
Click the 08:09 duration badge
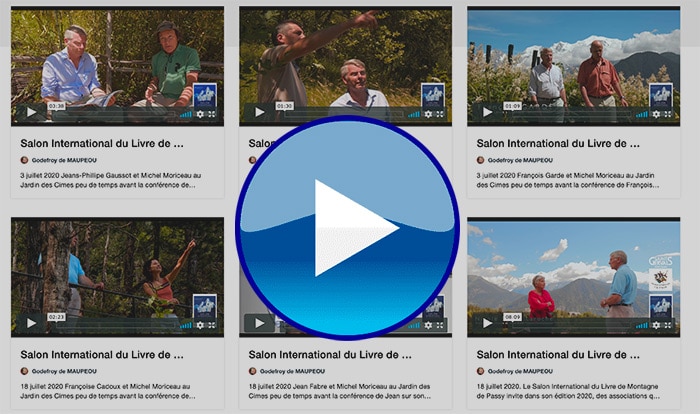click(512, 317)
